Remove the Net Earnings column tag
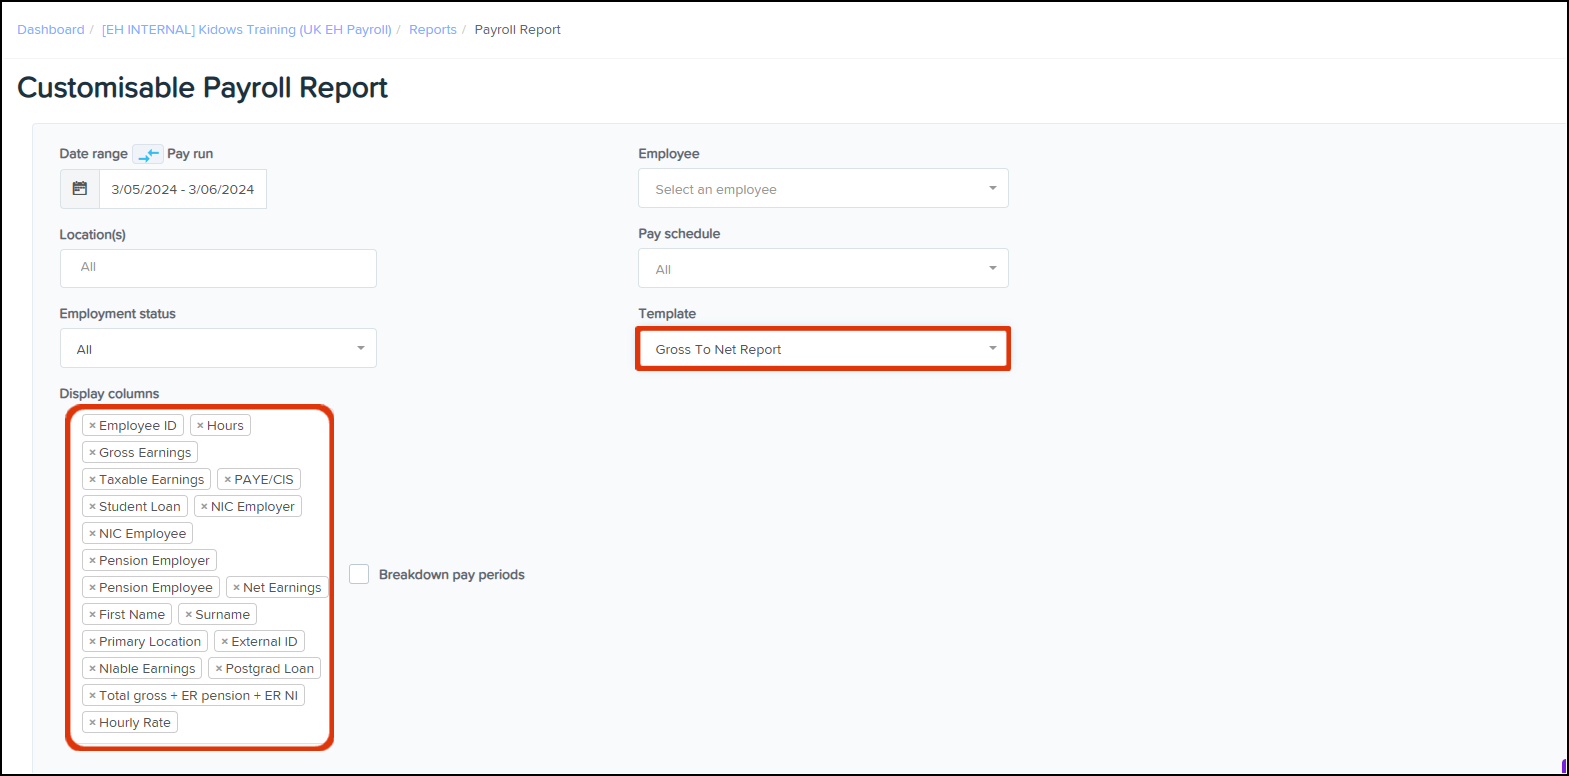1569x776 pixels. [x=236, y=588]
